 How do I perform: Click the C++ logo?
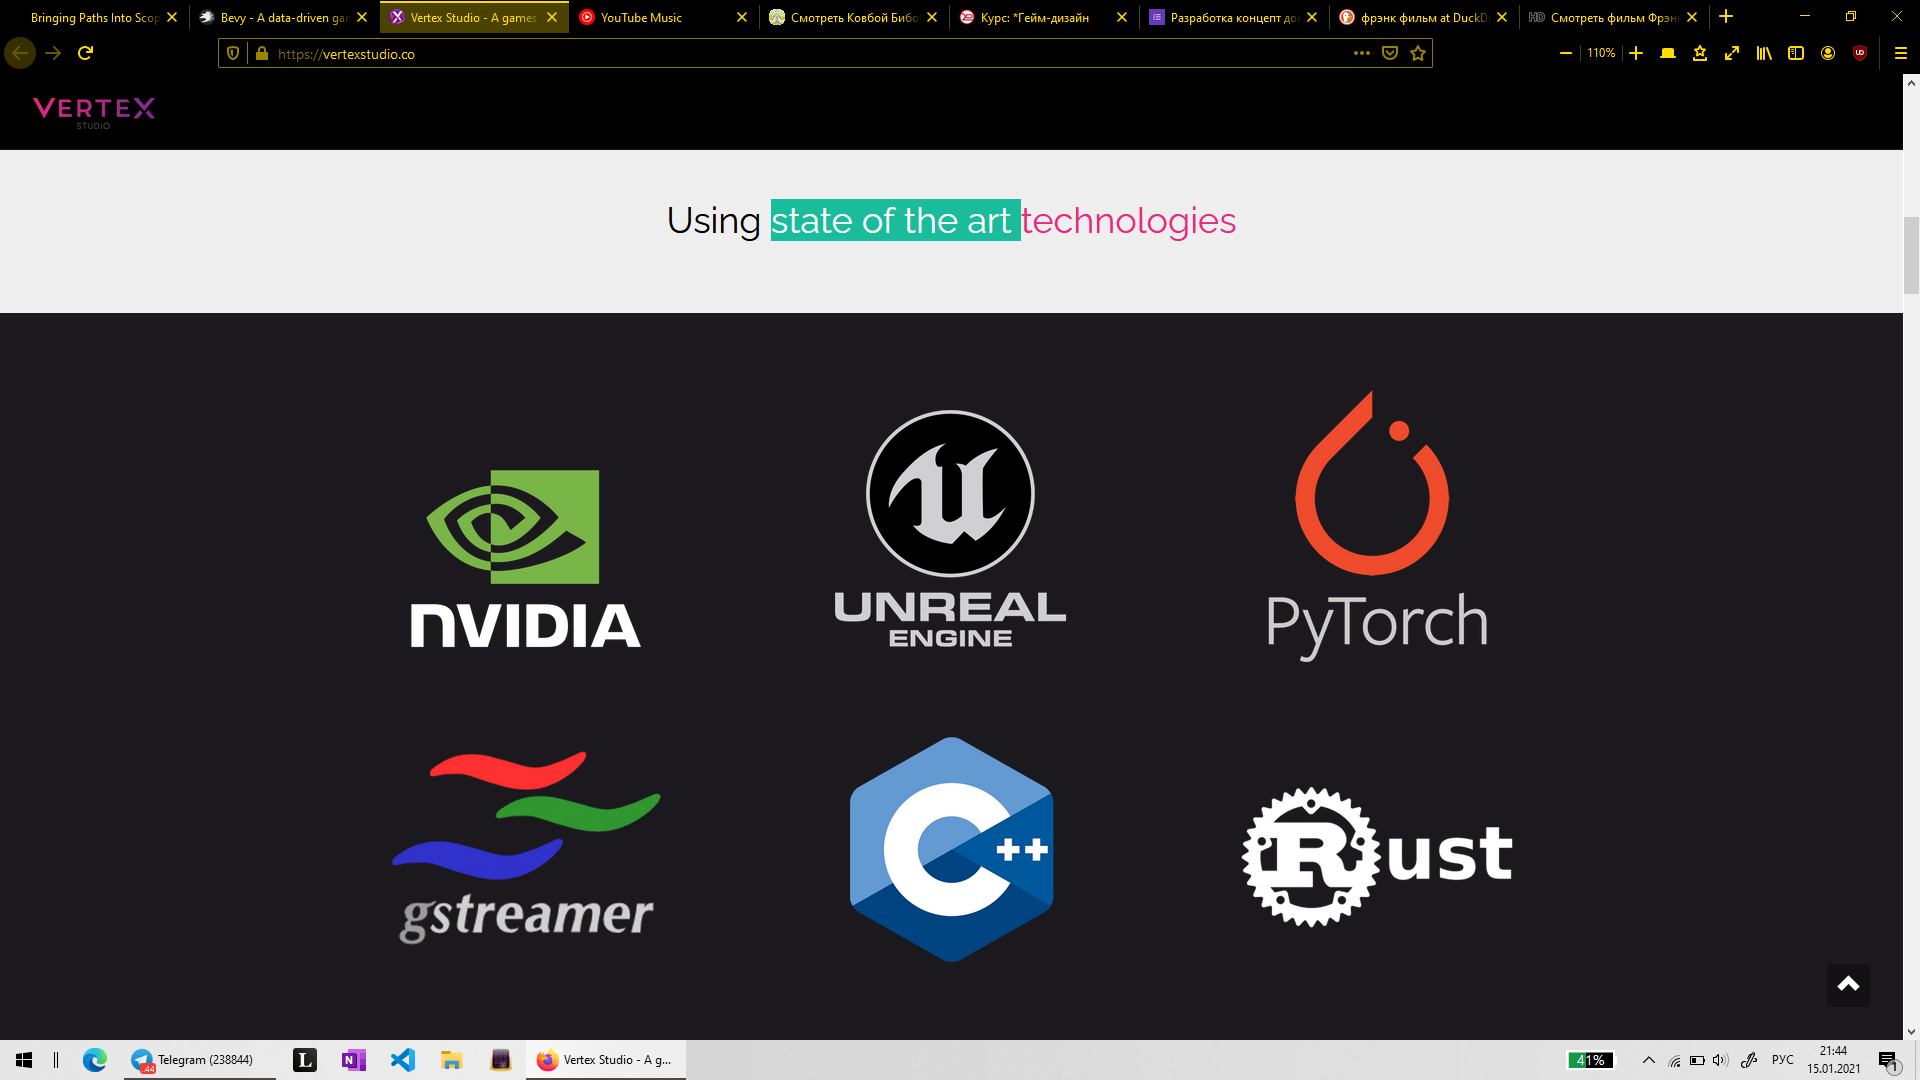point(951,849)
